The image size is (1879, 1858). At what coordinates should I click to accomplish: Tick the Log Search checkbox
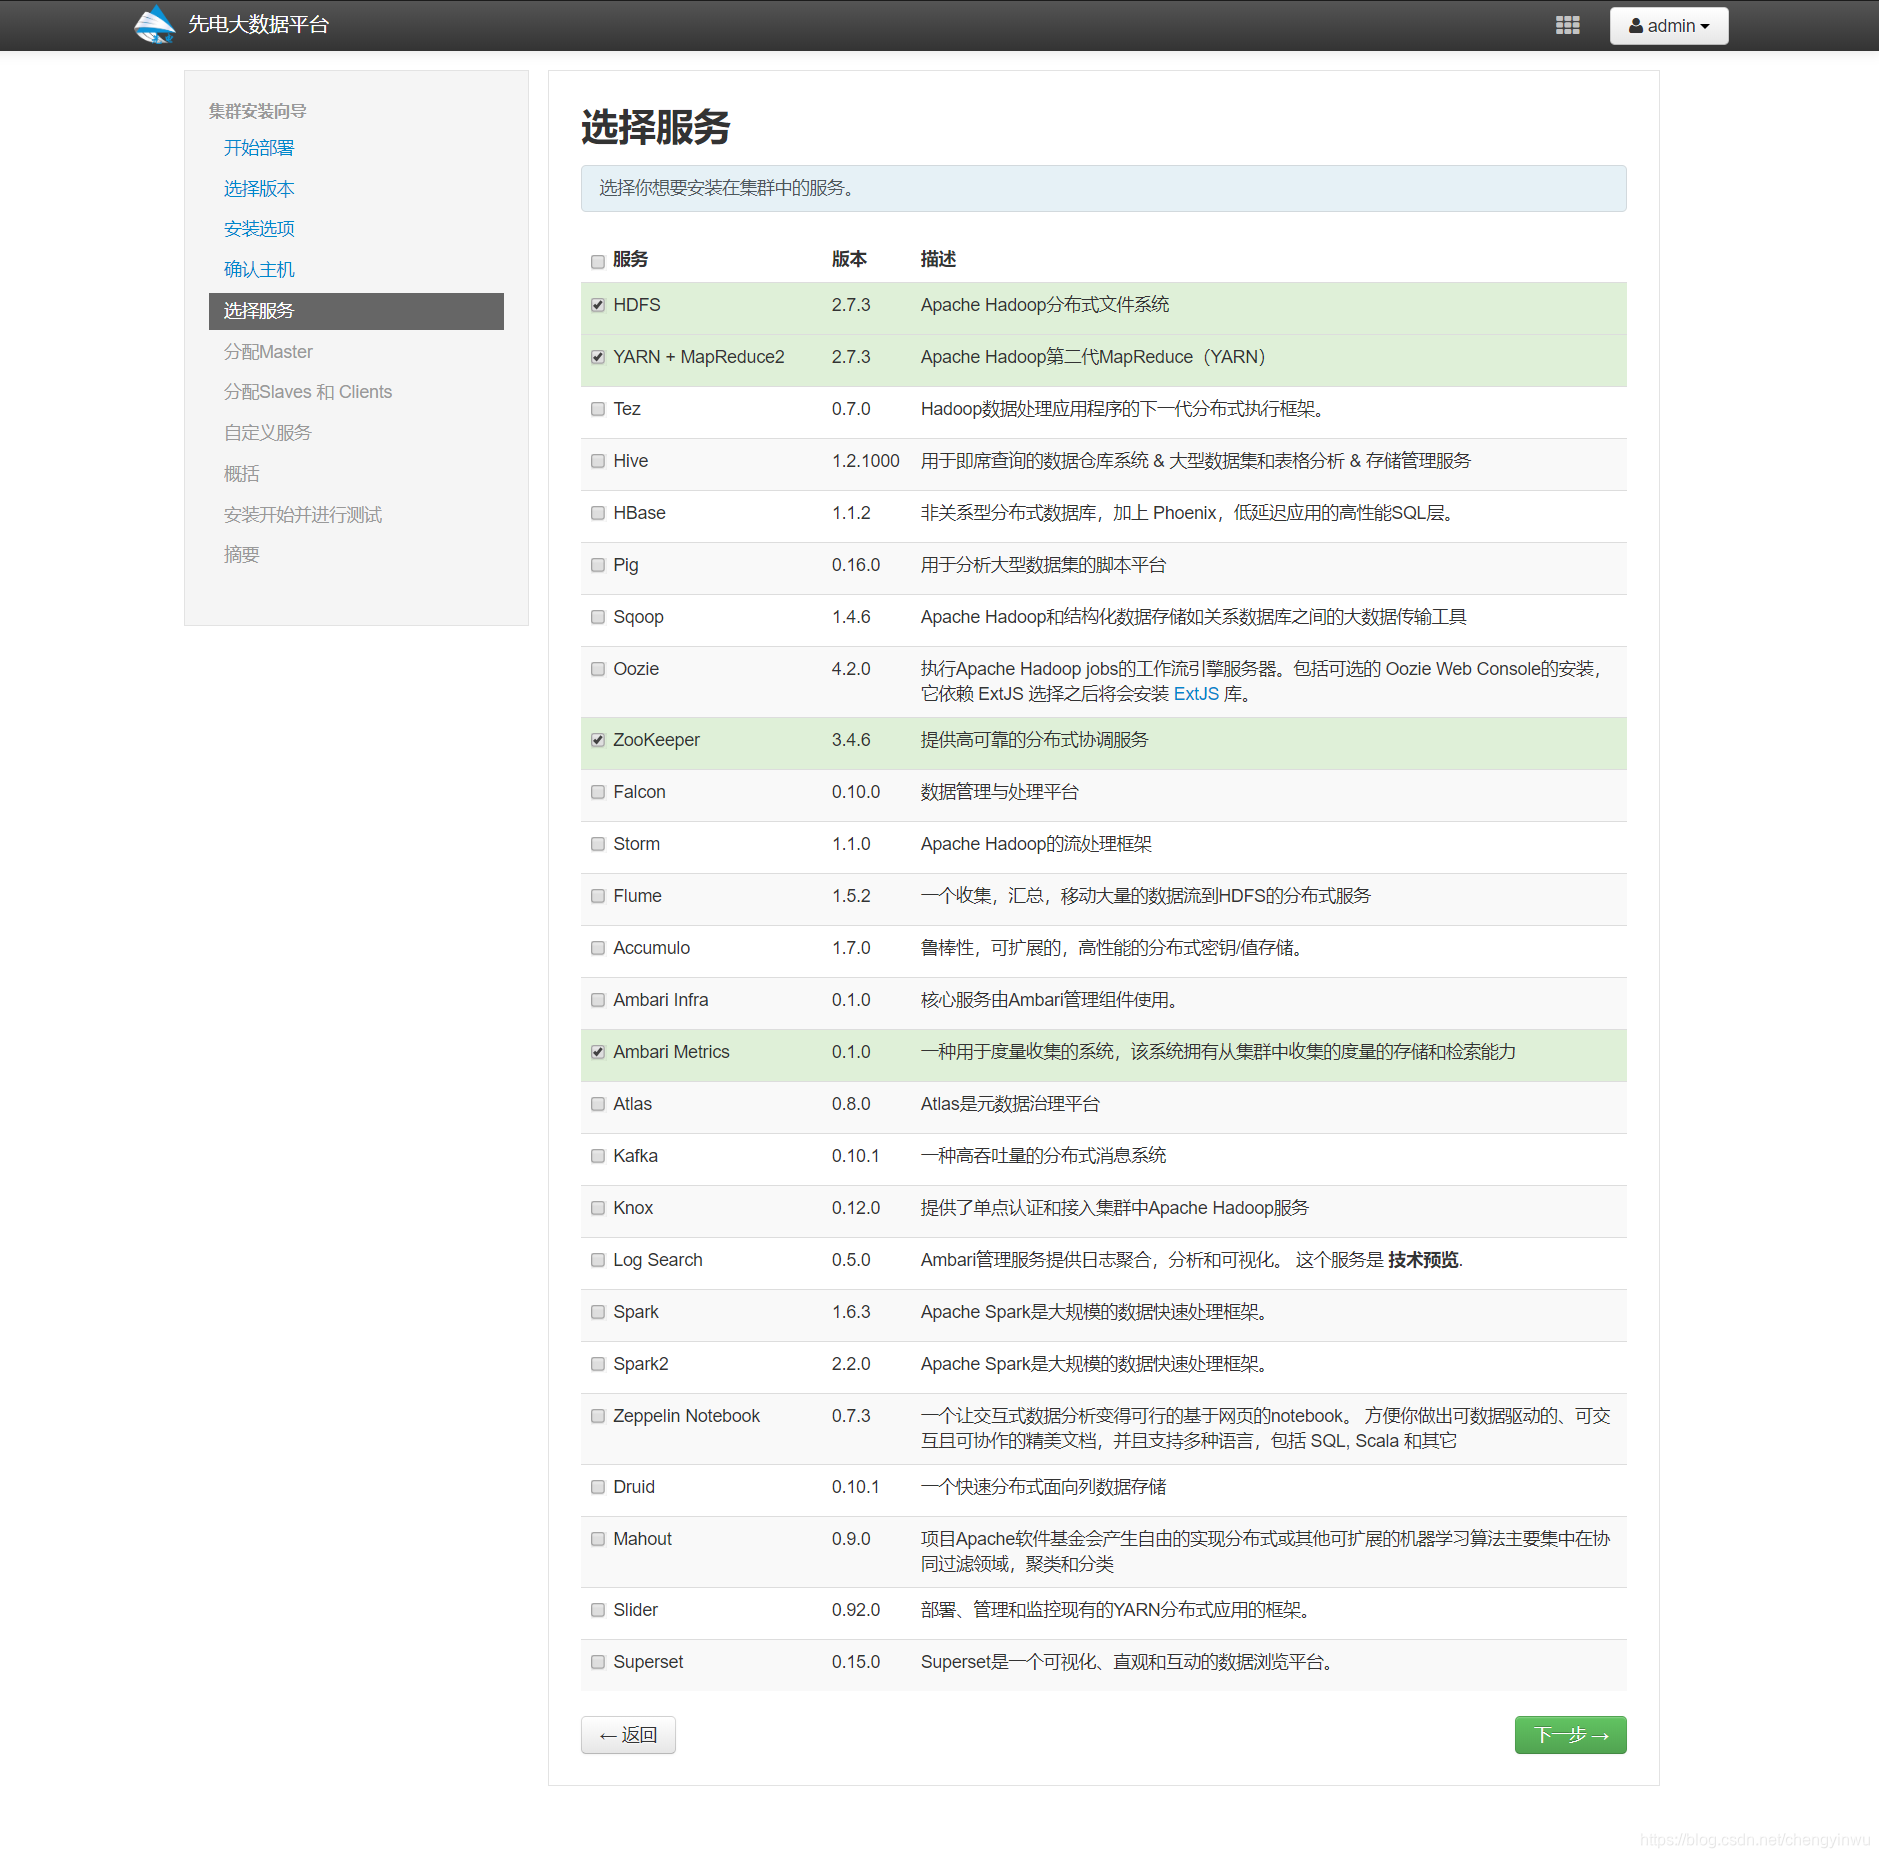click(598, 1260)
